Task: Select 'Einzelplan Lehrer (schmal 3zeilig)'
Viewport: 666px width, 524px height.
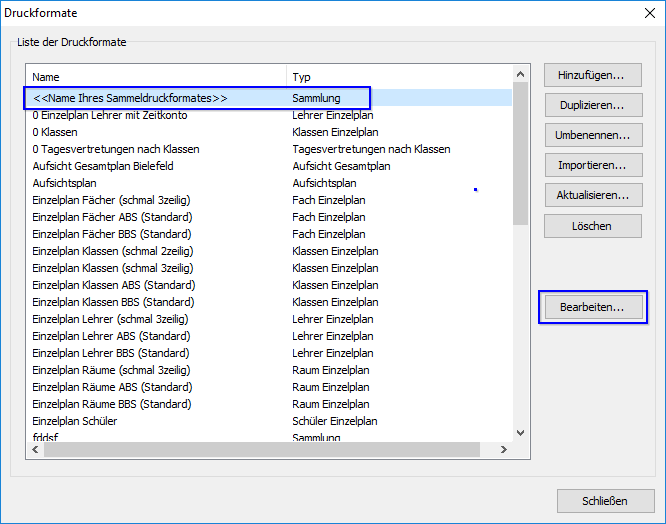Action: (110, 319)
